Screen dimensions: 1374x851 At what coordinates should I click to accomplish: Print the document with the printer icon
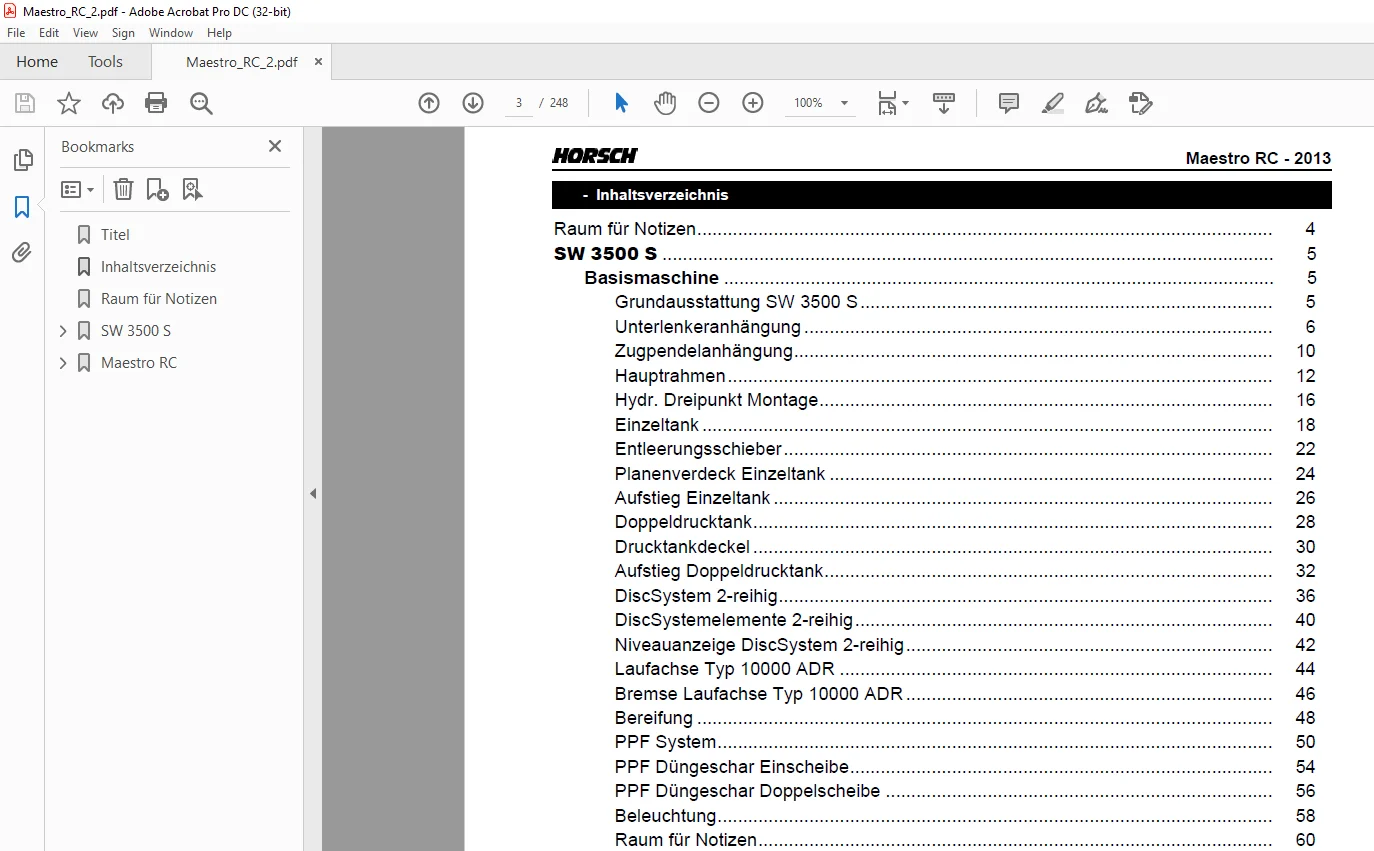[x=156, y=103]
